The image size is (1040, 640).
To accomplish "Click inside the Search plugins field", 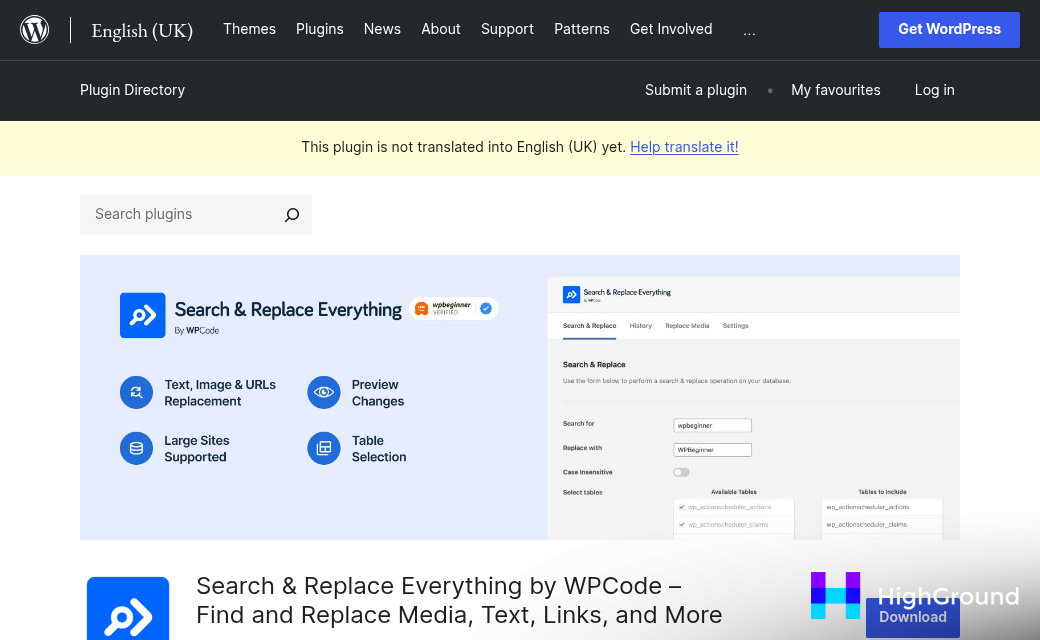I will 170,214.
